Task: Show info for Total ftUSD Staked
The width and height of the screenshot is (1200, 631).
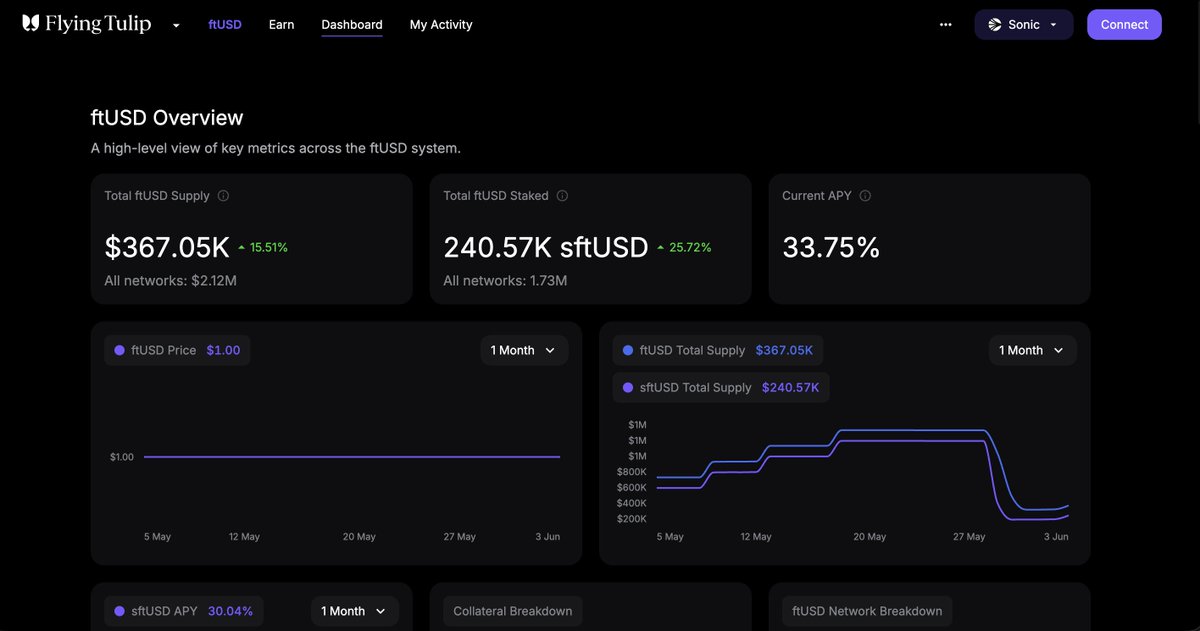Action: coord(562,196)
